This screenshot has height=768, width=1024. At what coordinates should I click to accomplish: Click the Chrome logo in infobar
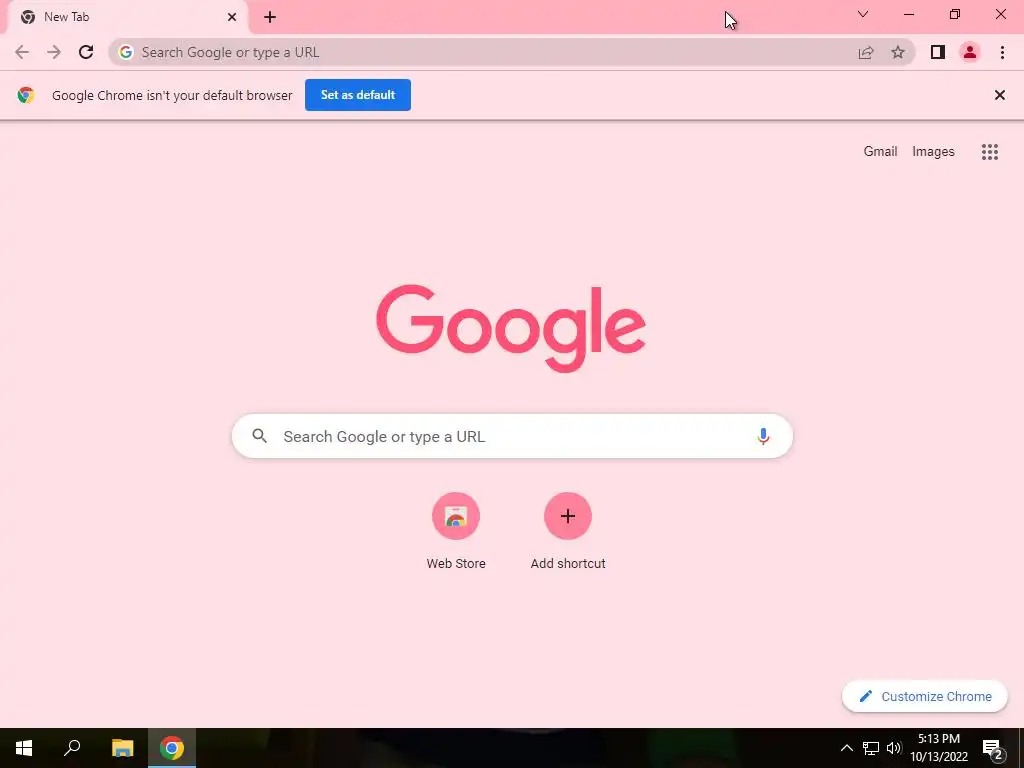[25, 95]
